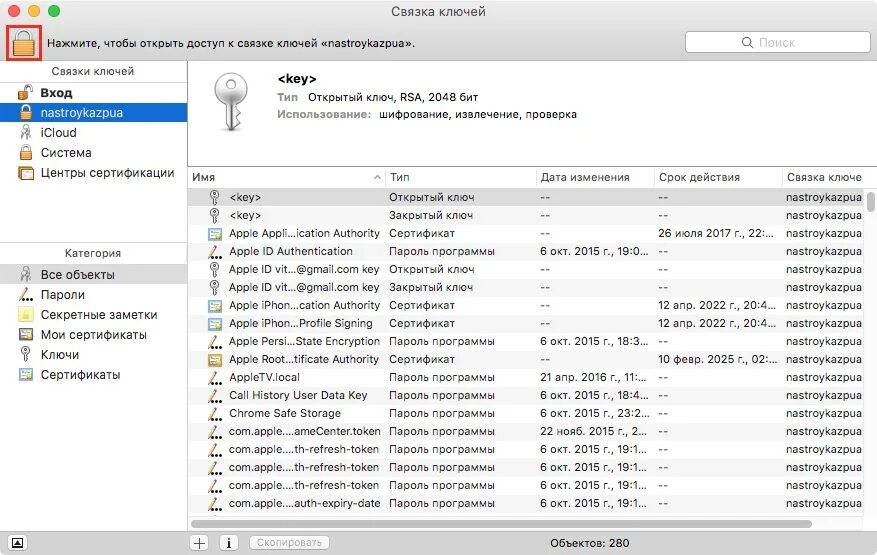This screenshot has height=555, width=877.
Task: Click the Пароли pencil icon
Action: pos(26,295)
